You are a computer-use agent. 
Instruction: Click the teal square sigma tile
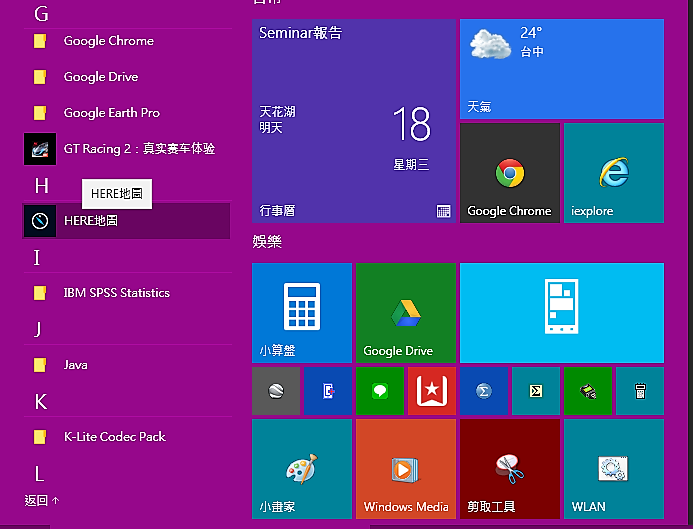coord(536,391)
